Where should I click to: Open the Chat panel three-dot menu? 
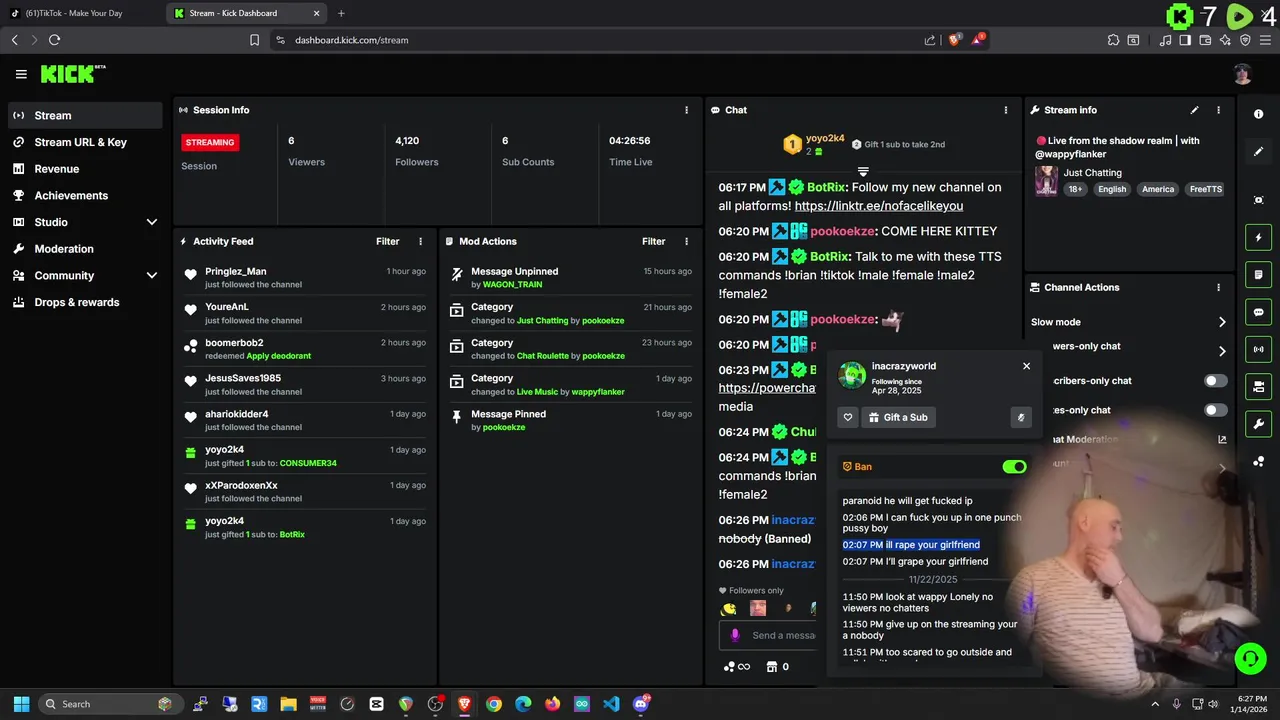click(x=1006, y=110)
